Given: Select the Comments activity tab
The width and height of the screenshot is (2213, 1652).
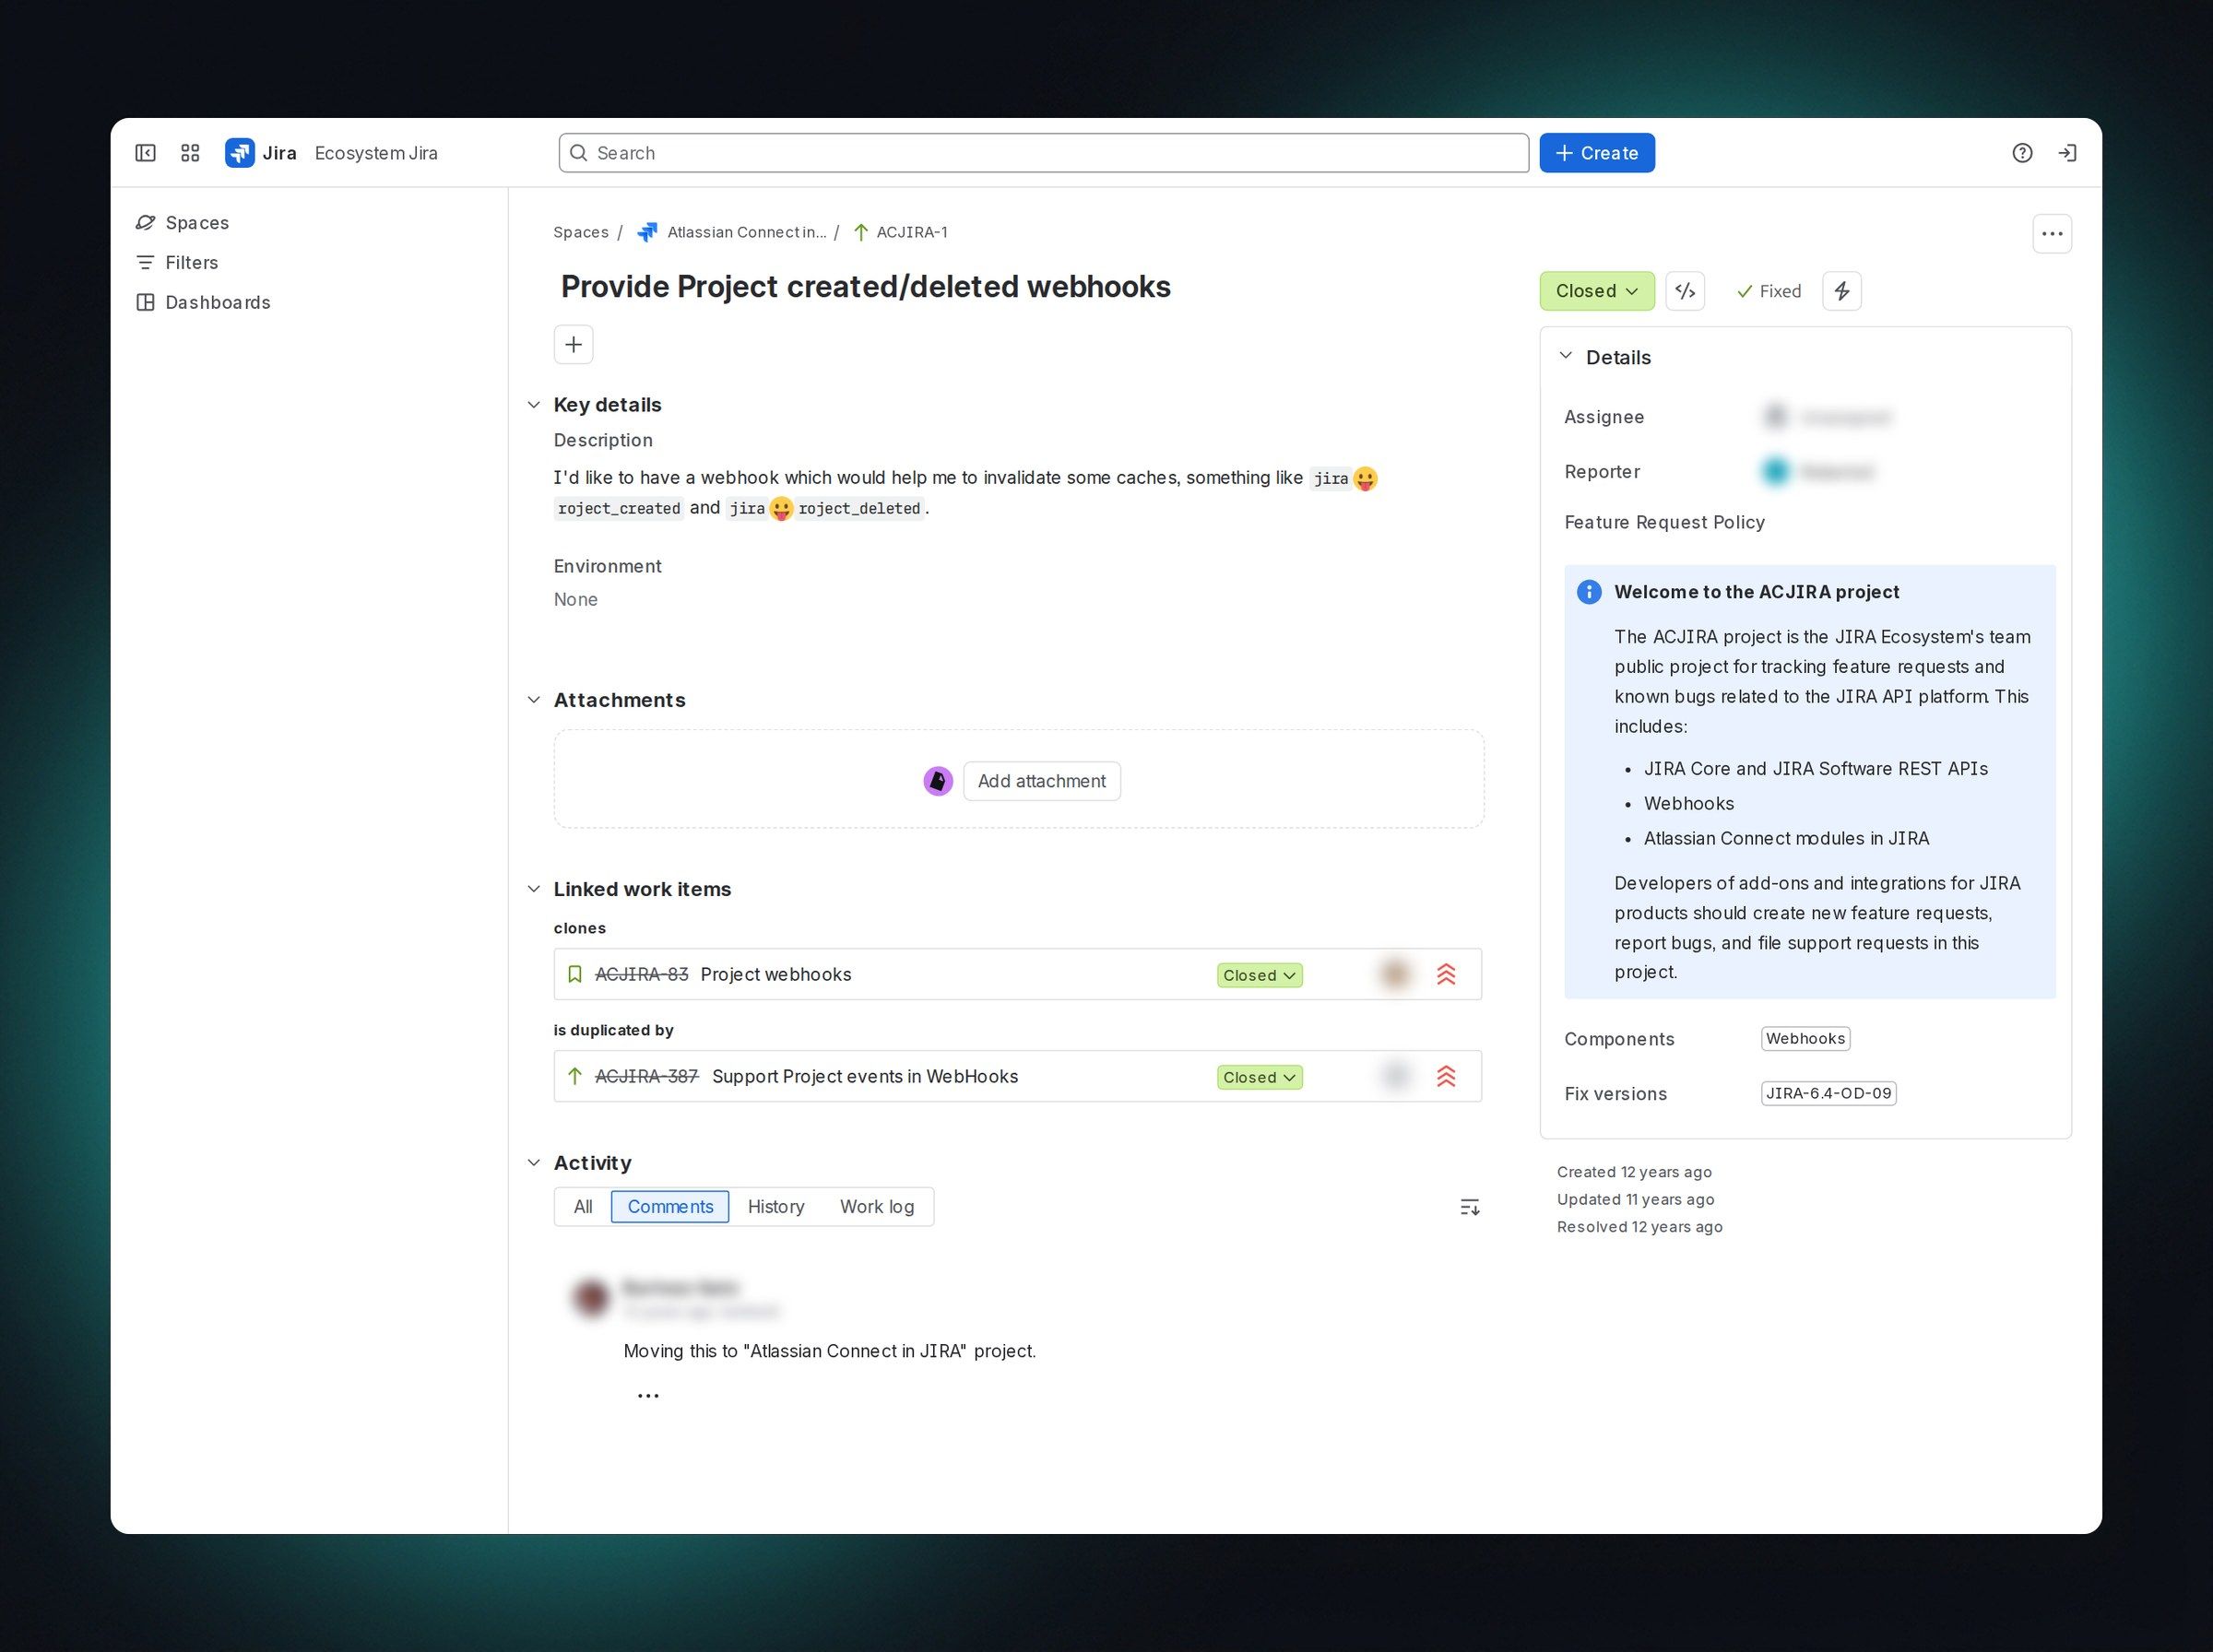Looking at the screenshot, I should [x=670, y=1207].
